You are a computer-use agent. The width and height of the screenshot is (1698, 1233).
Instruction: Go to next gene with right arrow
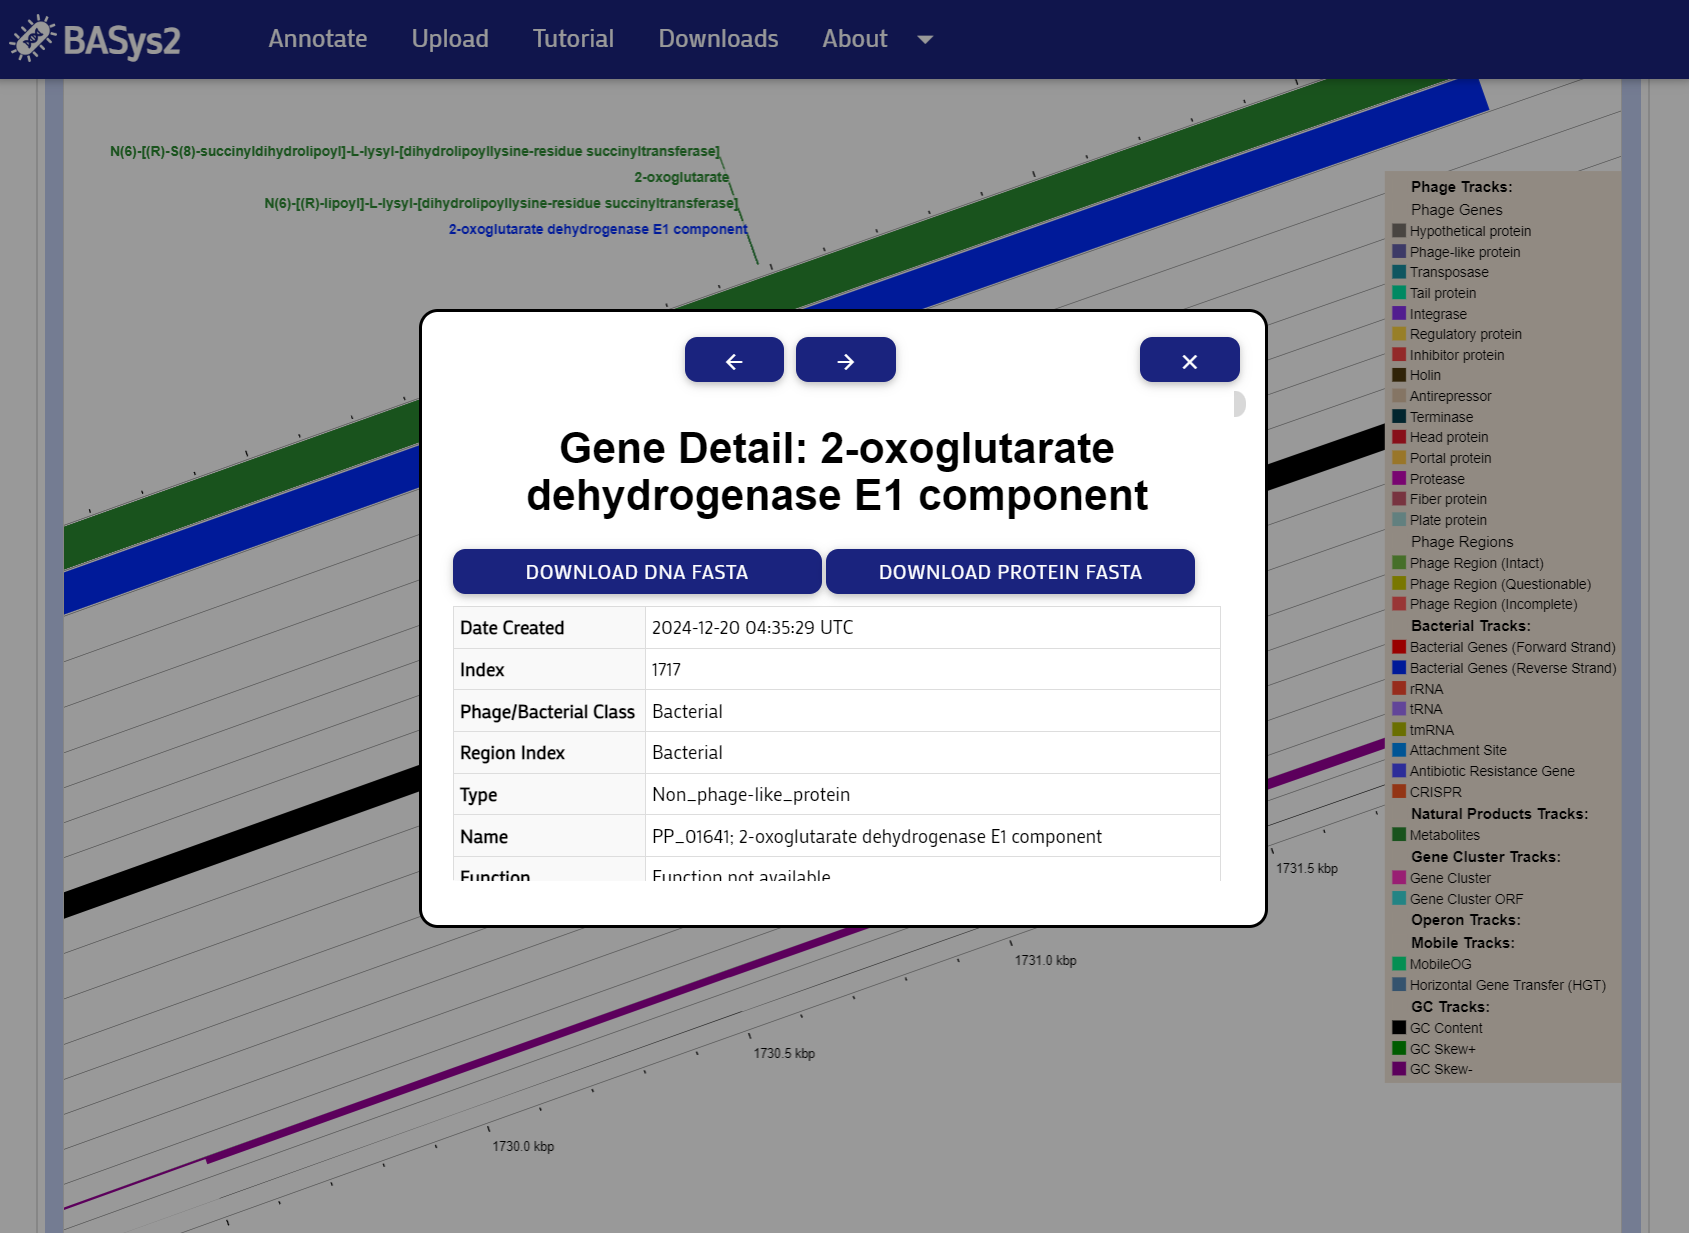(845, 360)
